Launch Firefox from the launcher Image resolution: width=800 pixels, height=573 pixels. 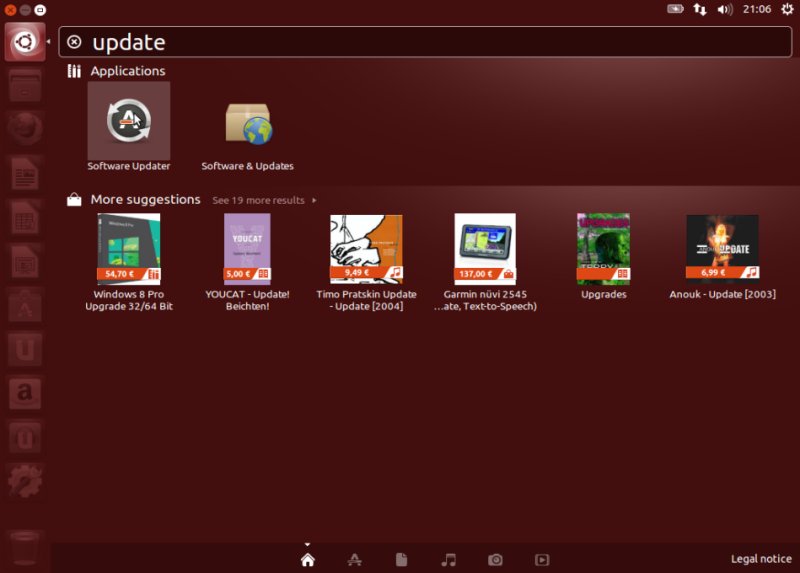click(x=24, y=129)
